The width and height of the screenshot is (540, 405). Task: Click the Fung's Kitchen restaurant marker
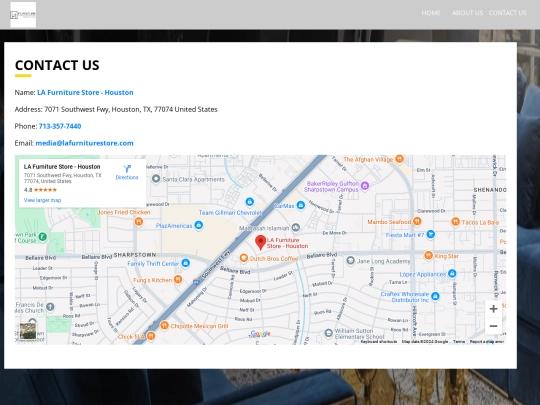coord(178,279)
